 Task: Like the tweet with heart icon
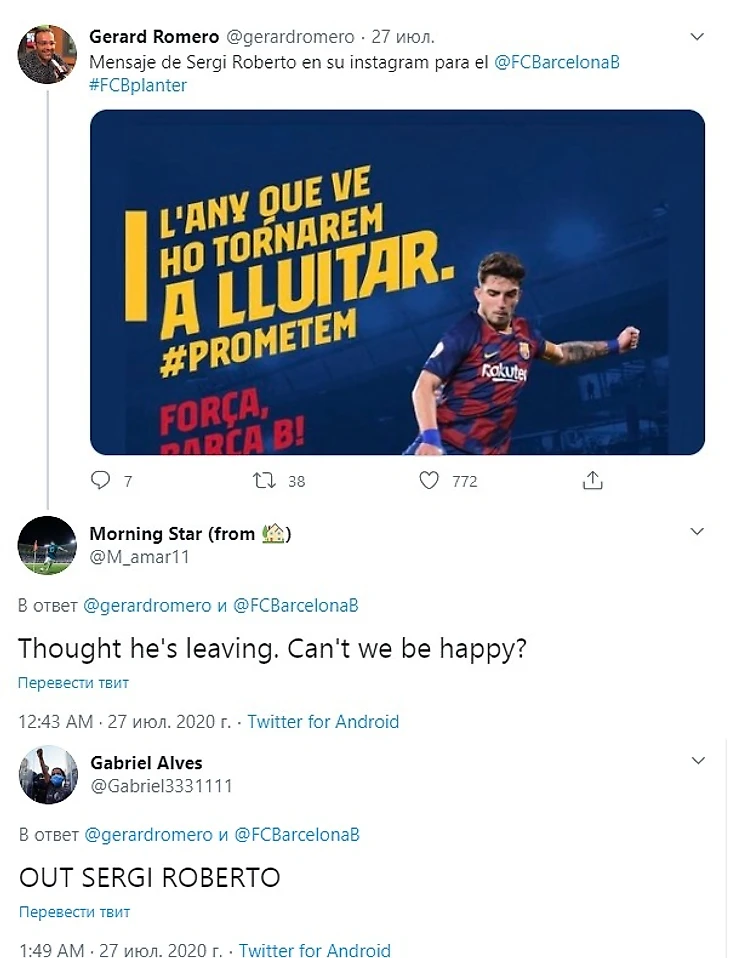(429, 481)
